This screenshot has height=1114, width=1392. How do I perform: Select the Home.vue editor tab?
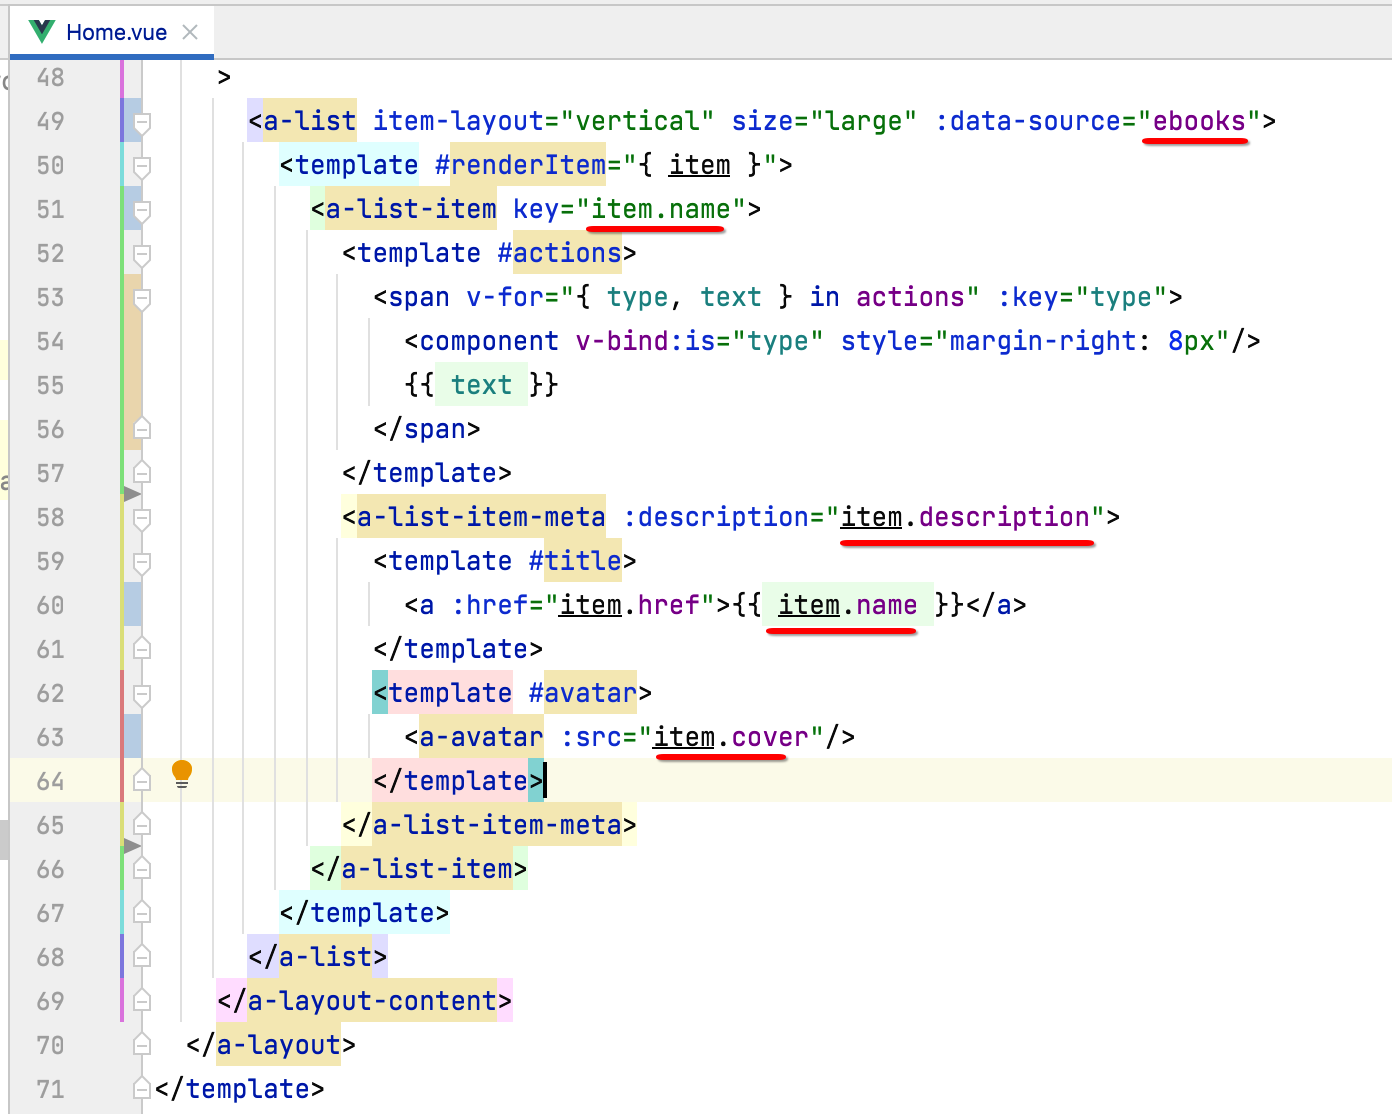[x=112, y=32]
